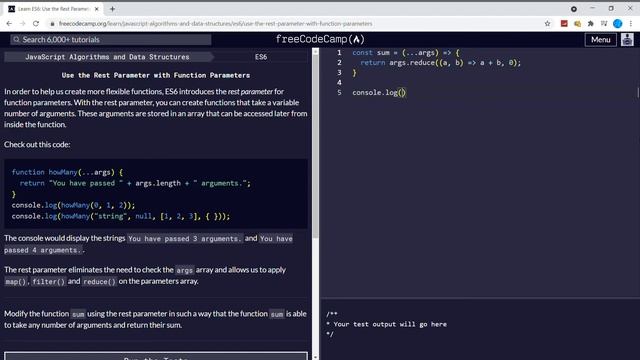Click the 'Check out this code:' text
The height and width of the screenshot is (360, 640).
pyautogui.click(x=37, y=144)
